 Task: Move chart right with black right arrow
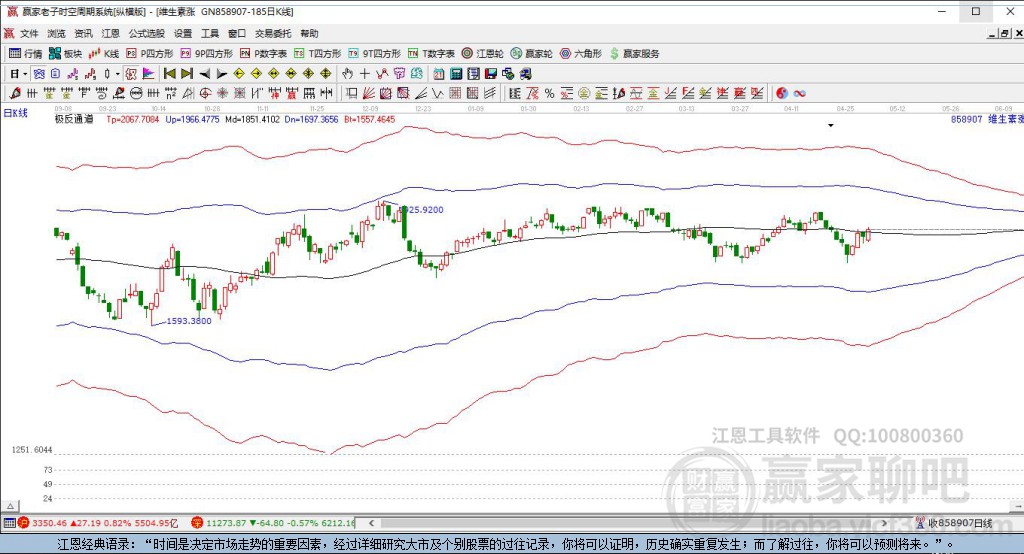pyautogui.click(x=222, y=74)
